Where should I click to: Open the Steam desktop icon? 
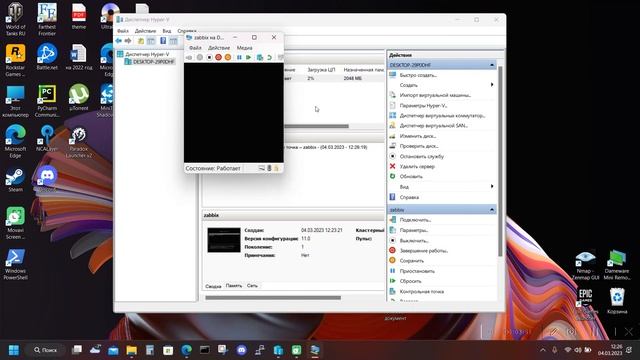click(16, 180)
